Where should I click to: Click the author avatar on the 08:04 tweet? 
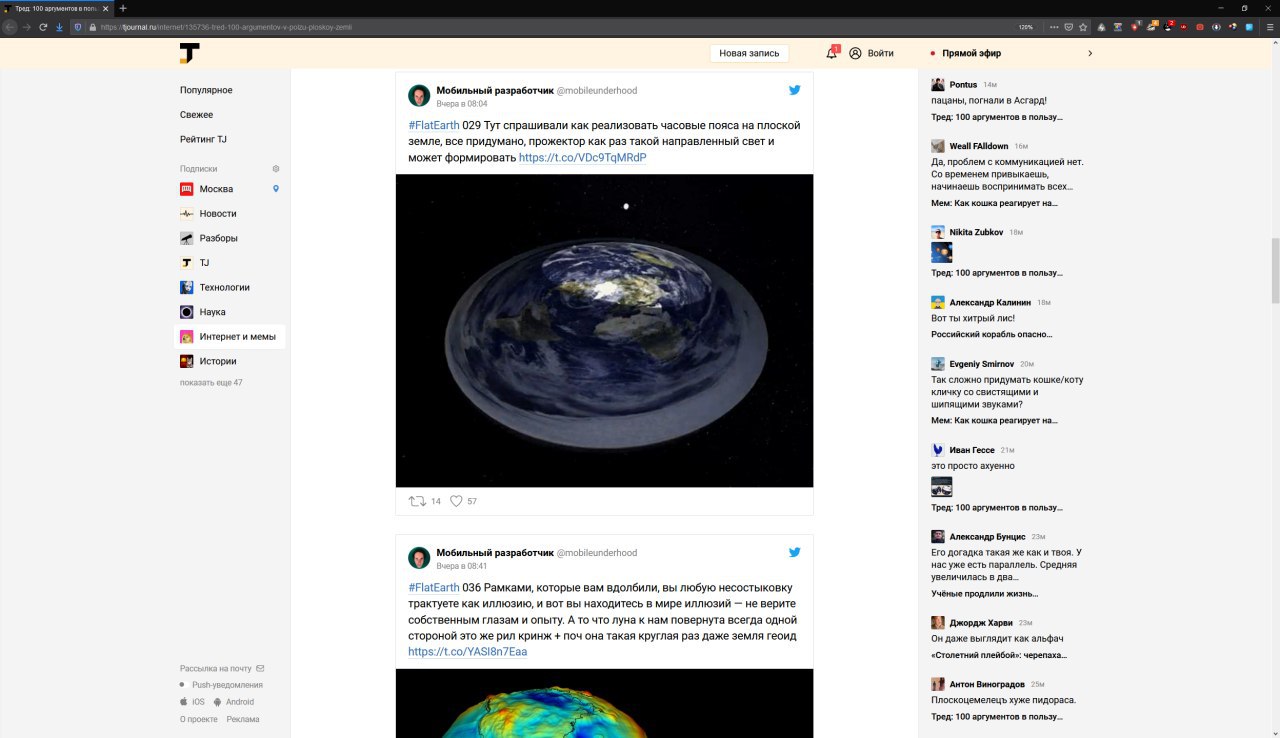(419, 96)
